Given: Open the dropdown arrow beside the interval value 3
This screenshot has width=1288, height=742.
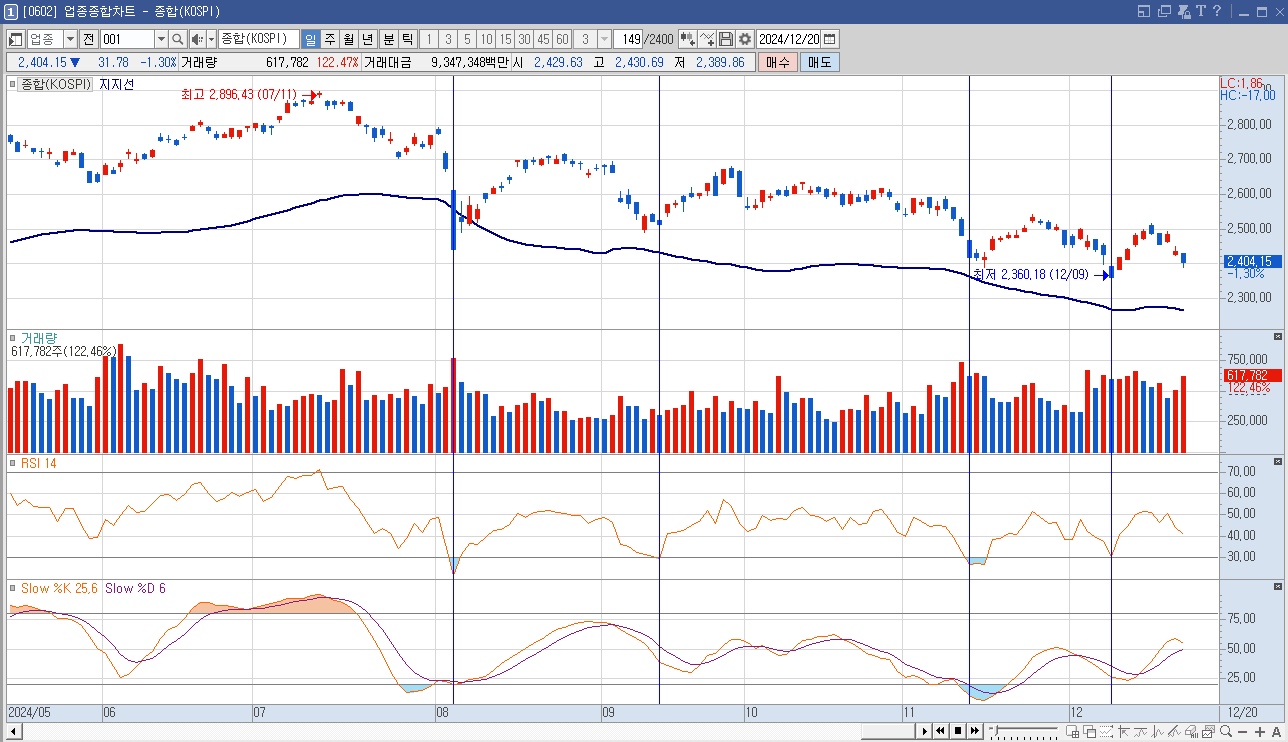Looking at the screenshot, I should tap(604, 39).
